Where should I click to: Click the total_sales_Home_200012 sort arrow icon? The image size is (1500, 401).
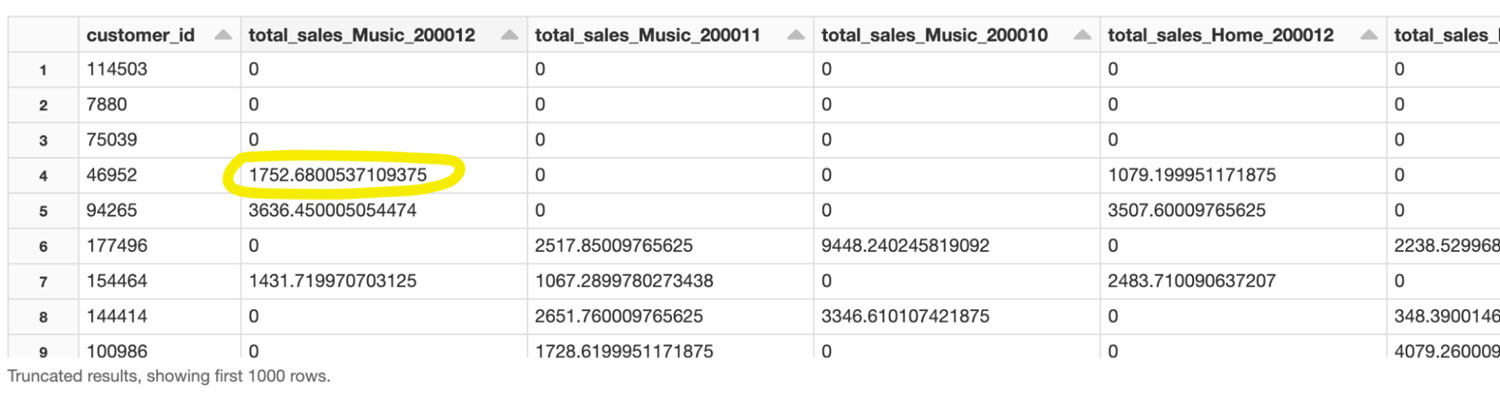click(x=1368, y=36)
